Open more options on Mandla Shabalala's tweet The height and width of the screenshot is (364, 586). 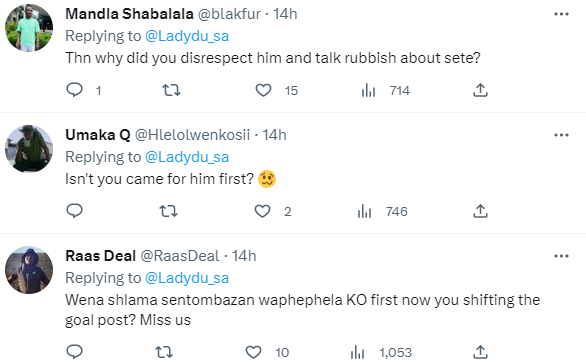561,14
